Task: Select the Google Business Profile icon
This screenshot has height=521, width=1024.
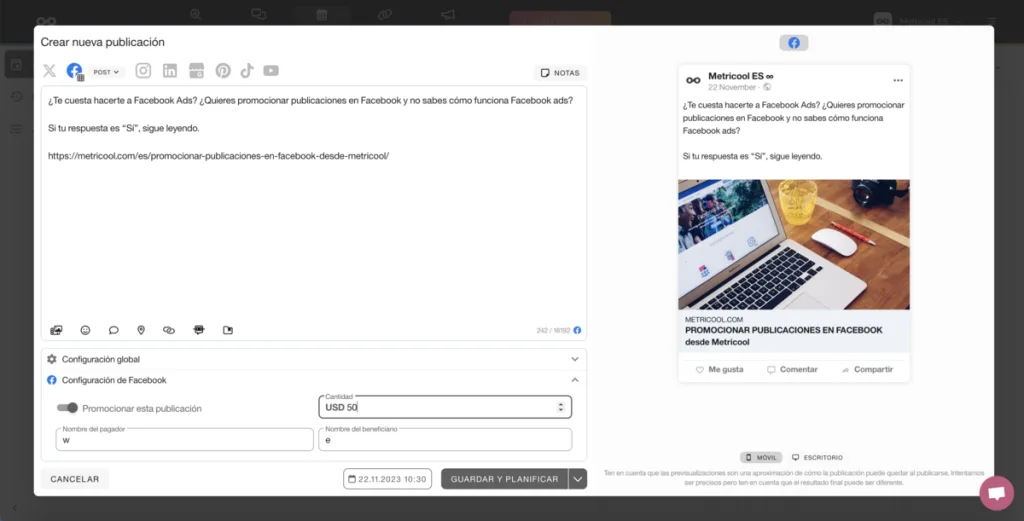Action: click(197, 71)
